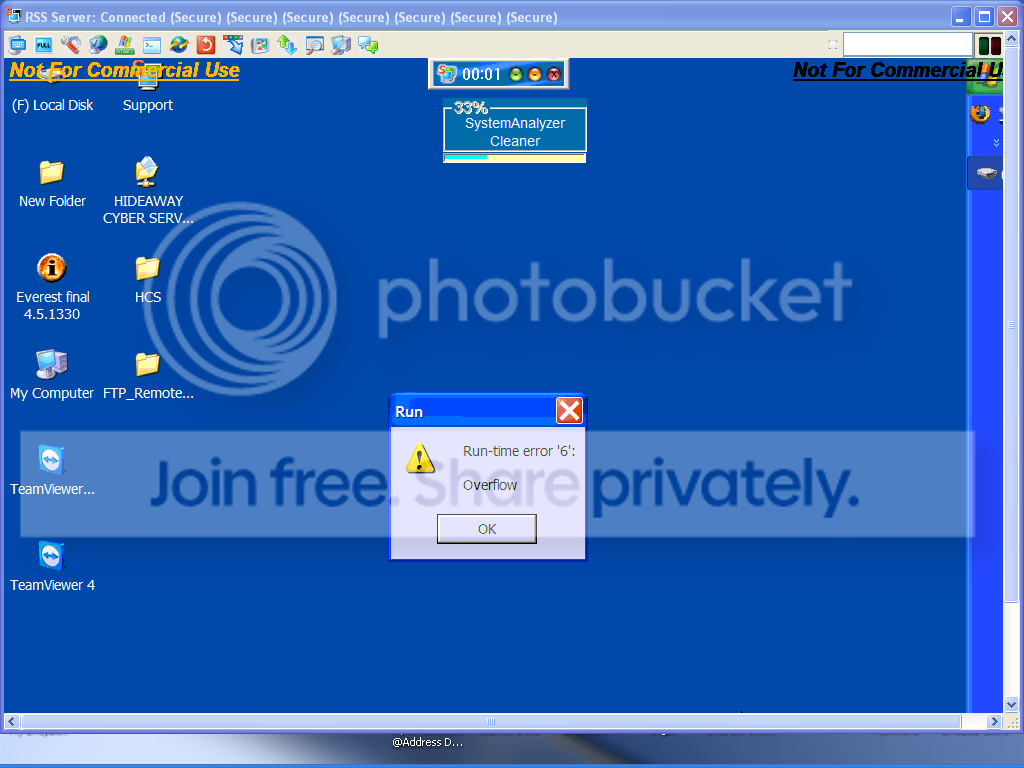Click the blue arrow with colored squares icon
Image resolution: width=1024 pixels, height=768 pixels.
(233, 45)
